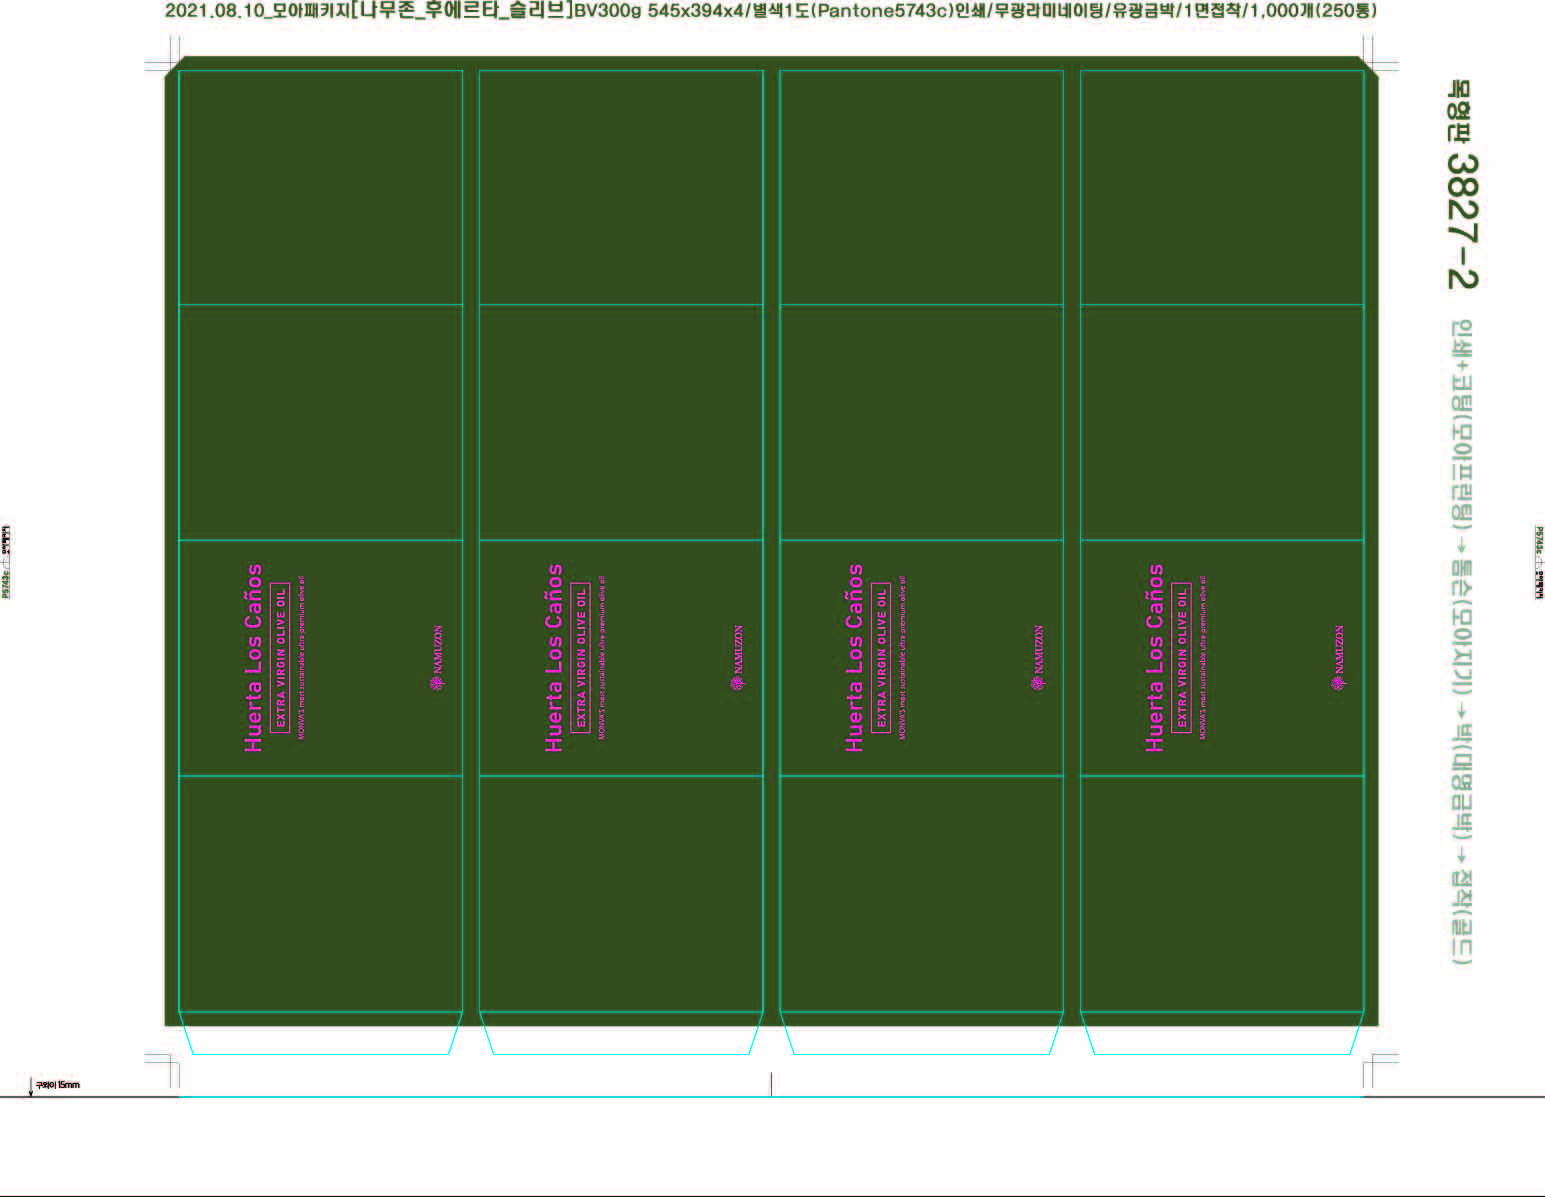Click the 목형판 3827-2 die number label
The width and height of the screenshot is (1545, 1197).
[x=1460, y=185]
